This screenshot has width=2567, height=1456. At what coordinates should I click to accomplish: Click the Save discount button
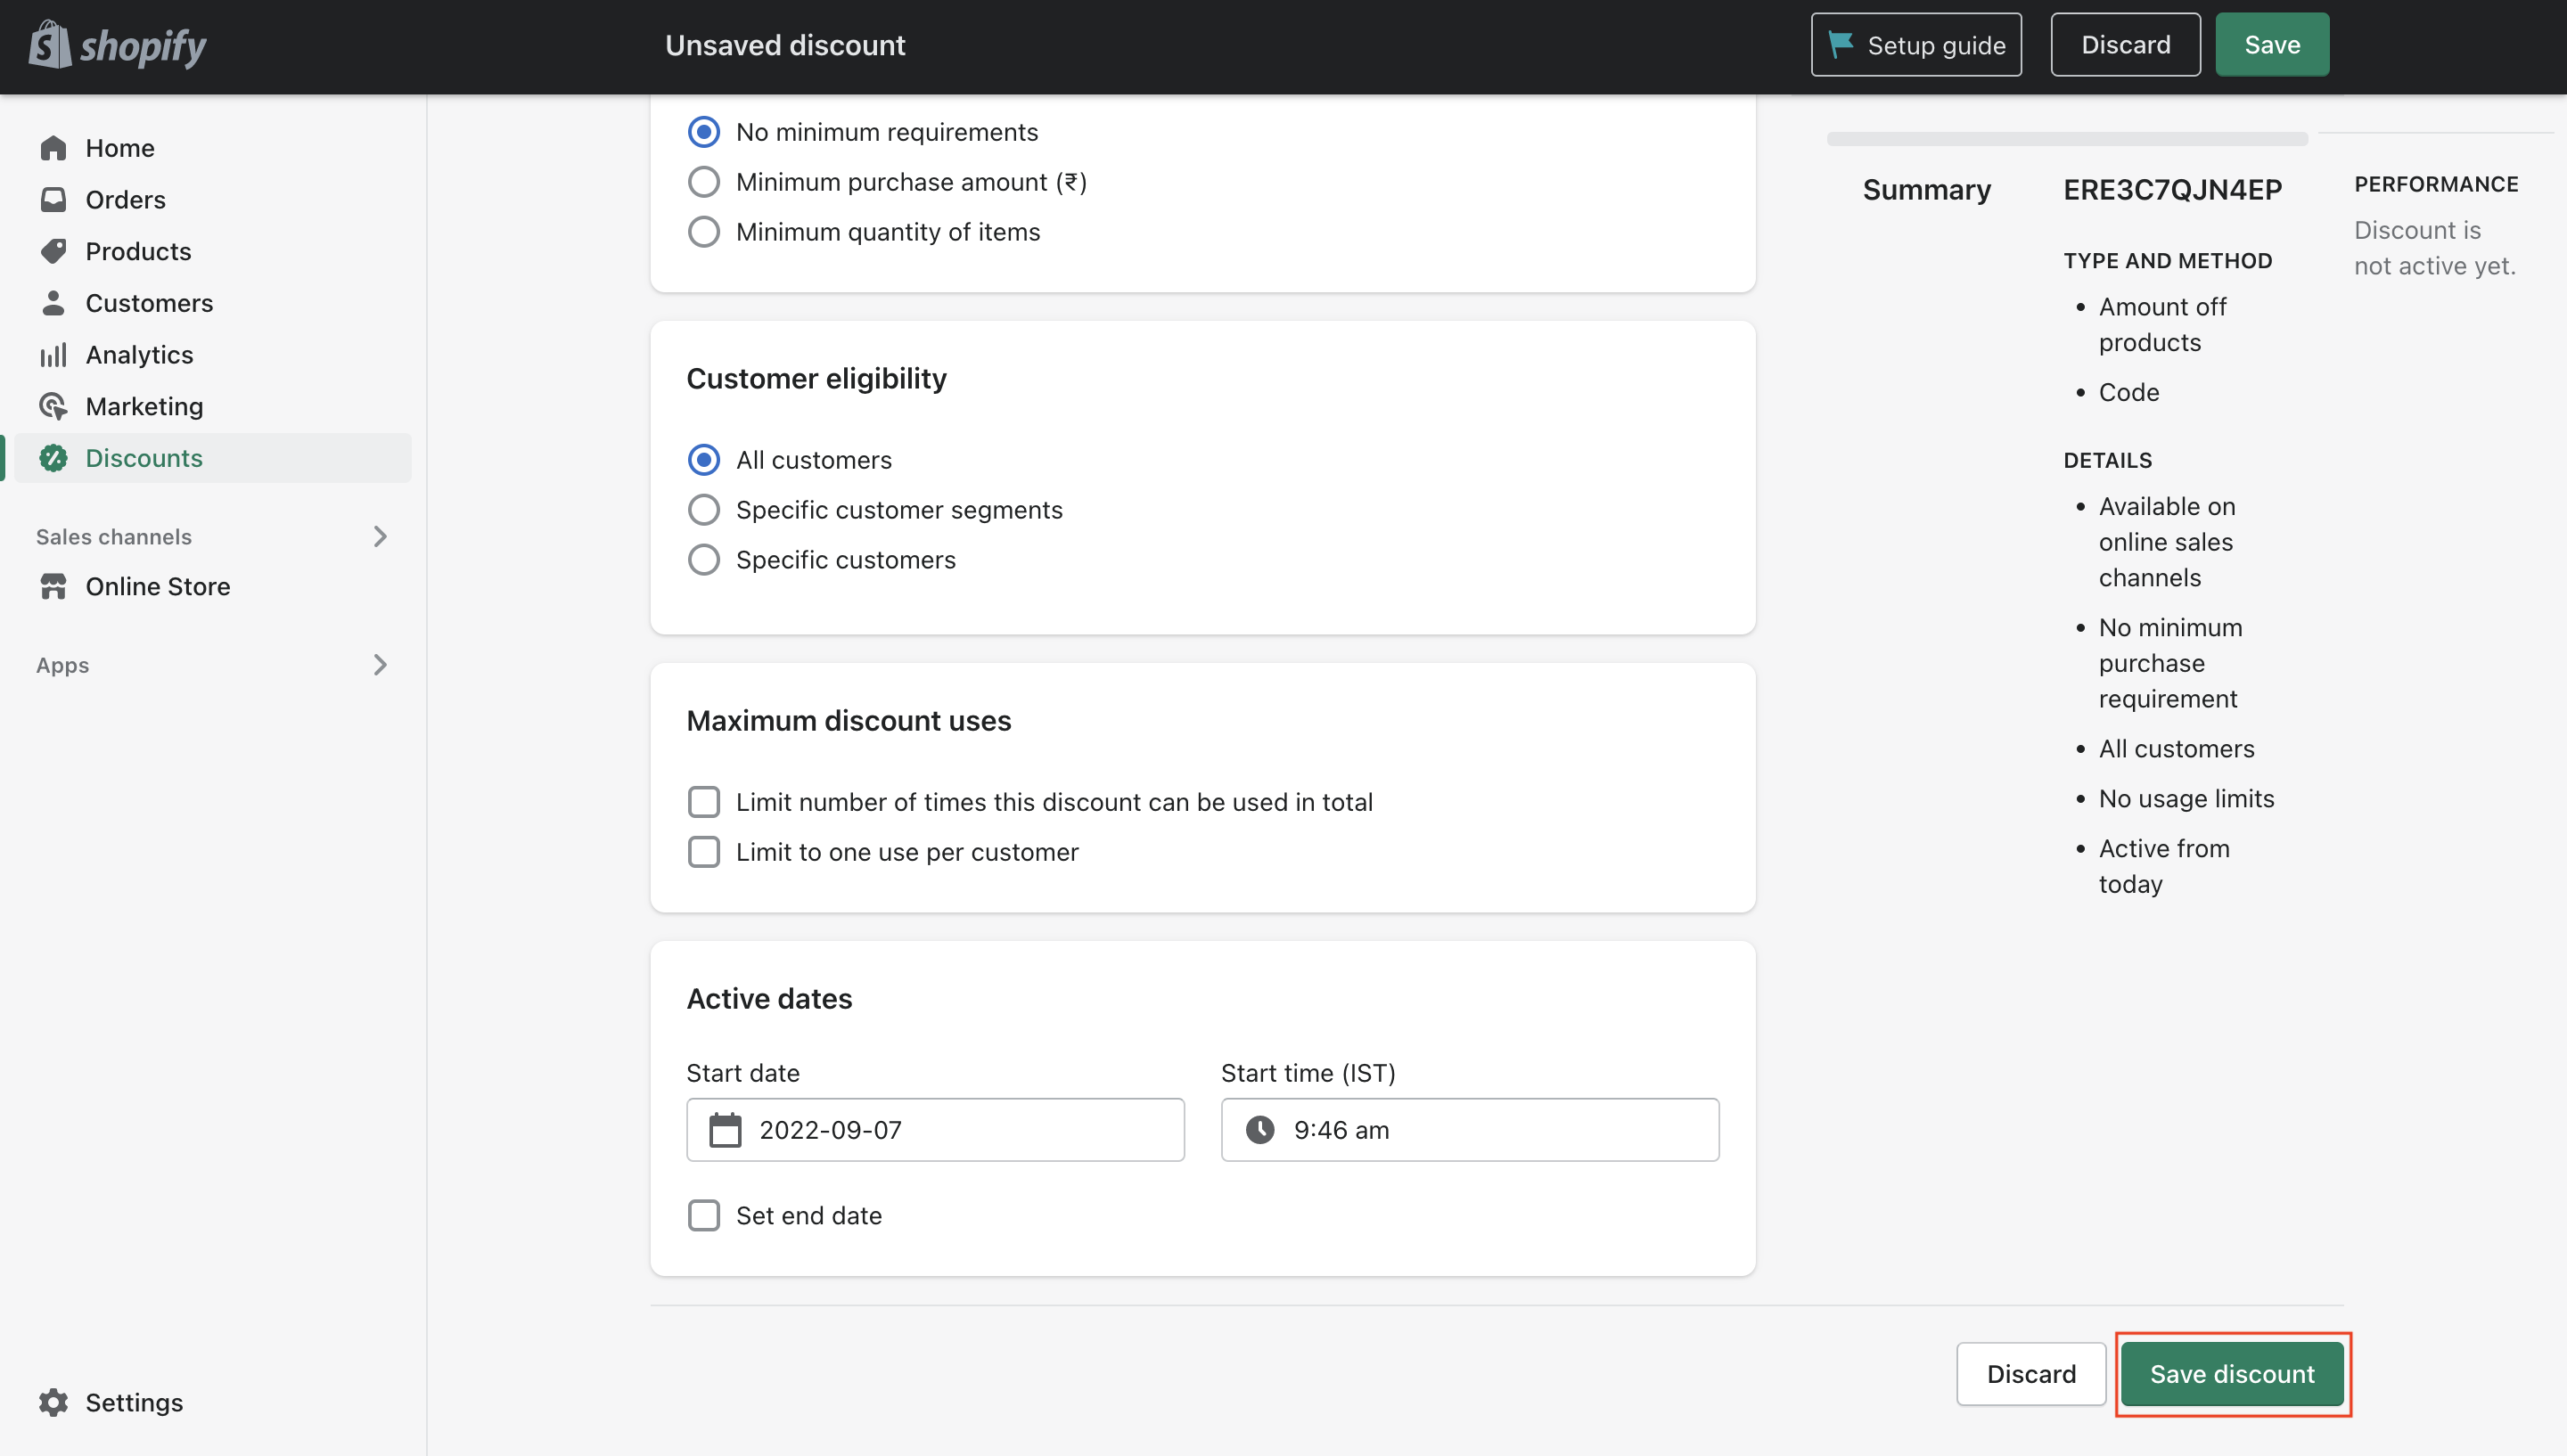[2232, 1374]
